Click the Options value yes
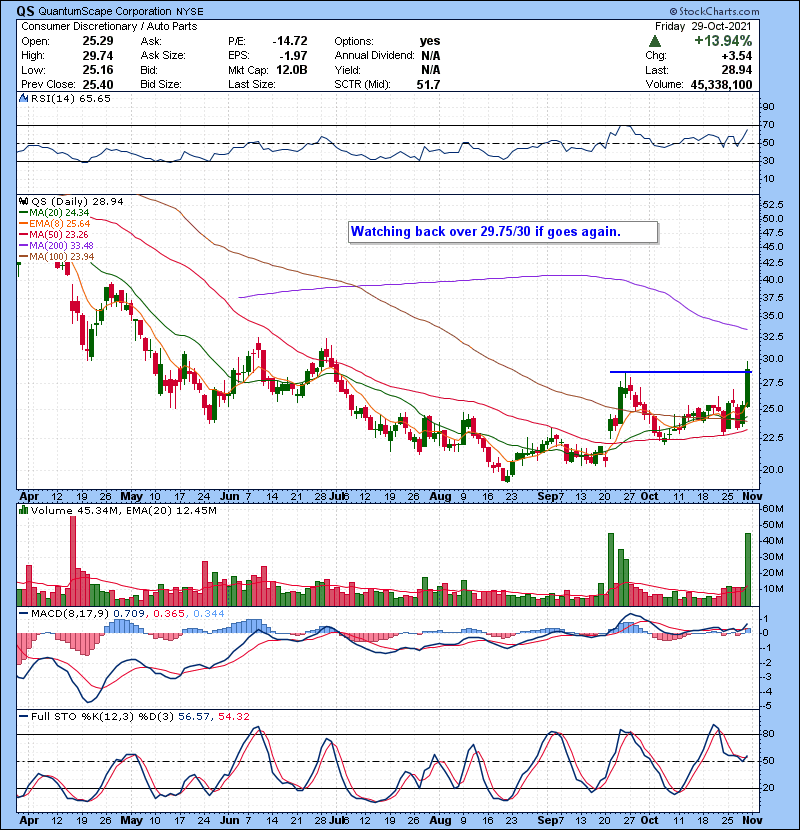This screenshot has width=800, height=830. point(430,41)
